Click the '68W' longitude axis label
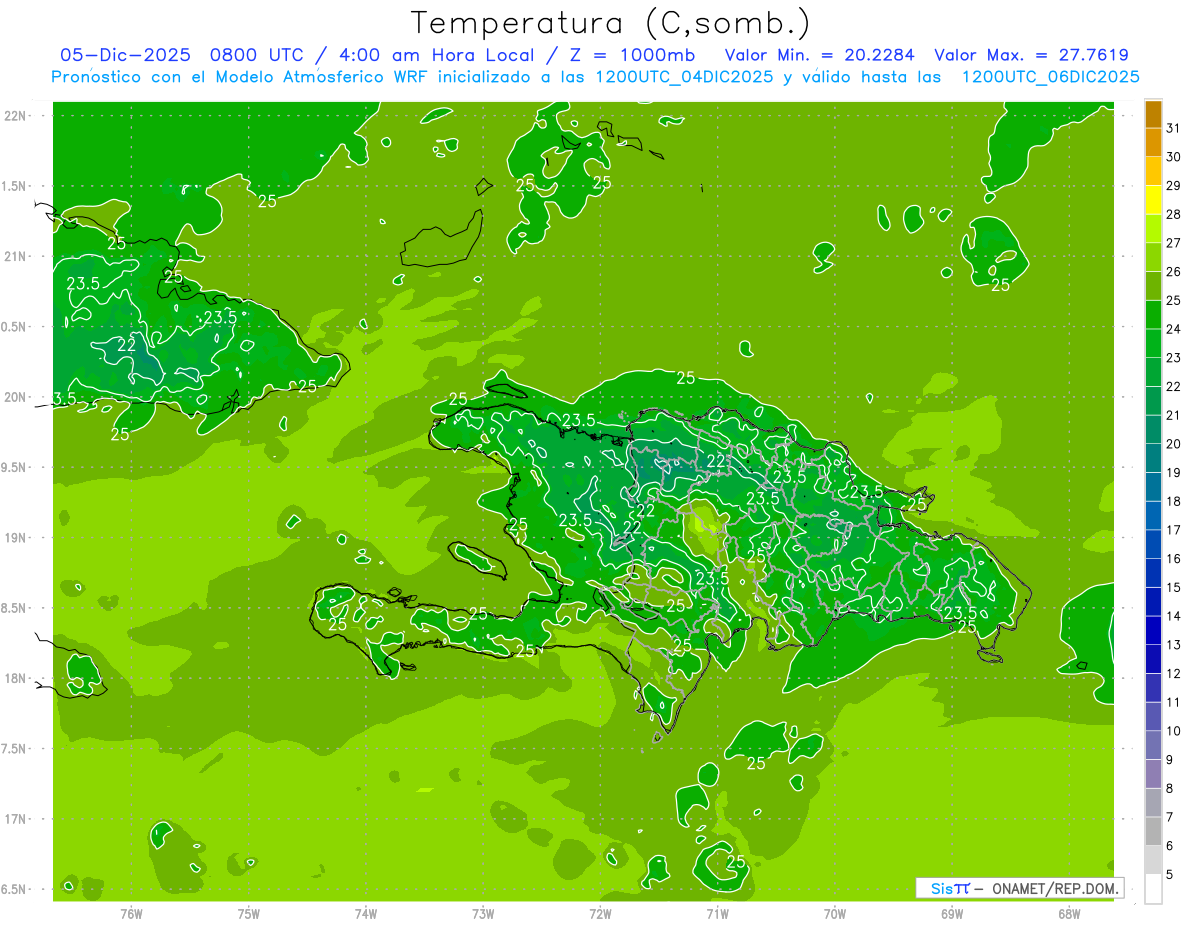 point(1069,914)
